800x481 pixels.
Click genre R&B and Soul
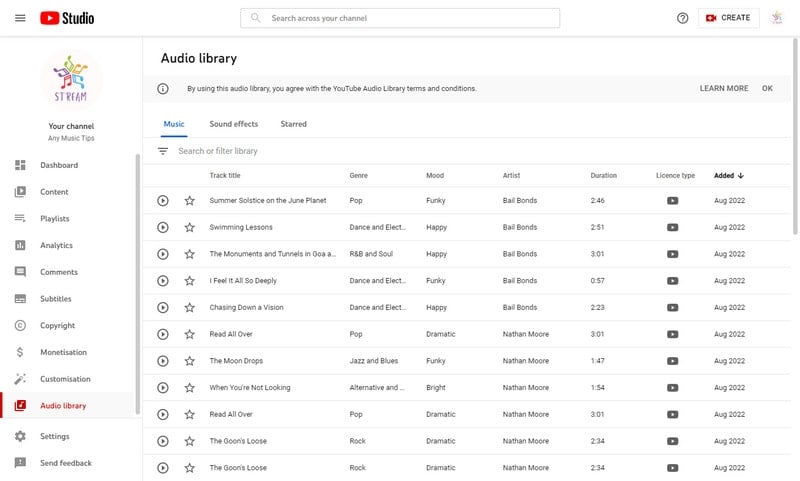(x=371, y=254)
